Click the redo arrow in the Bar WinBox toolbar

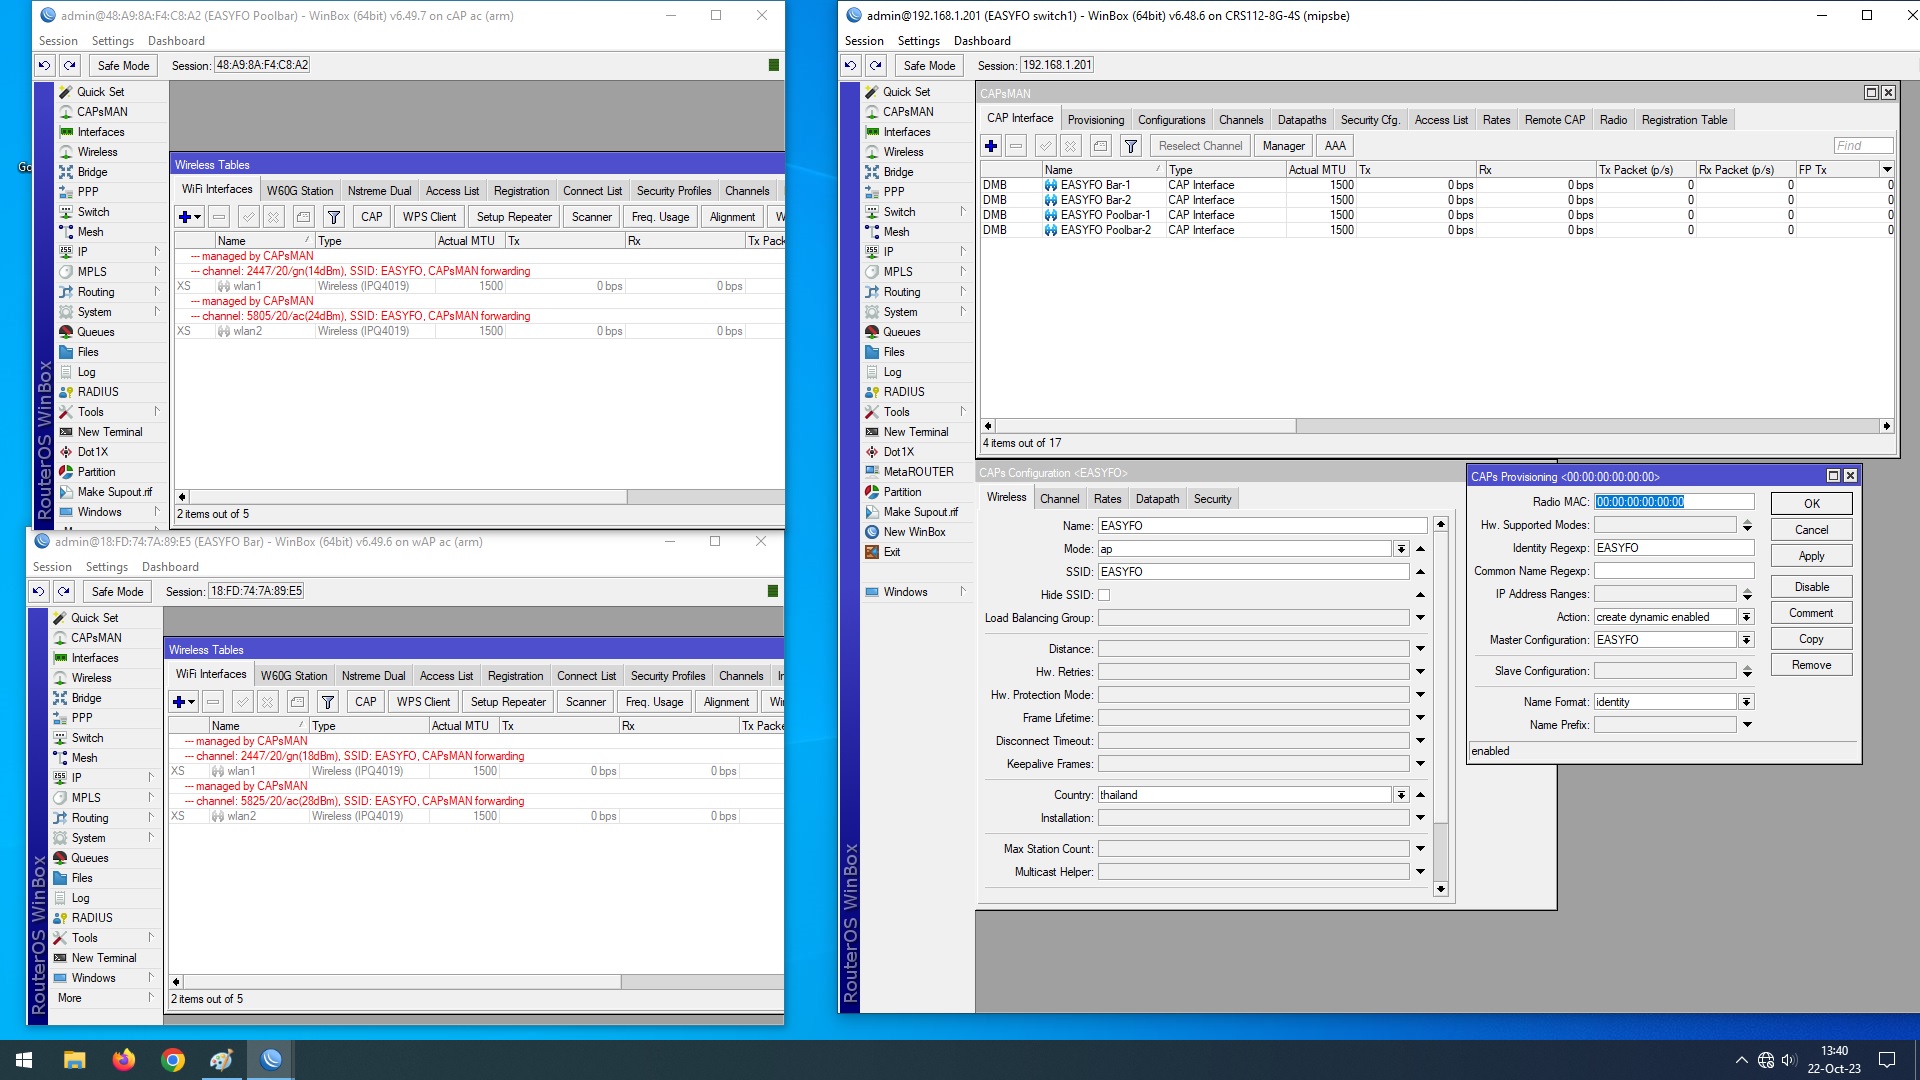pyautogui.click(x=63, y=591)
